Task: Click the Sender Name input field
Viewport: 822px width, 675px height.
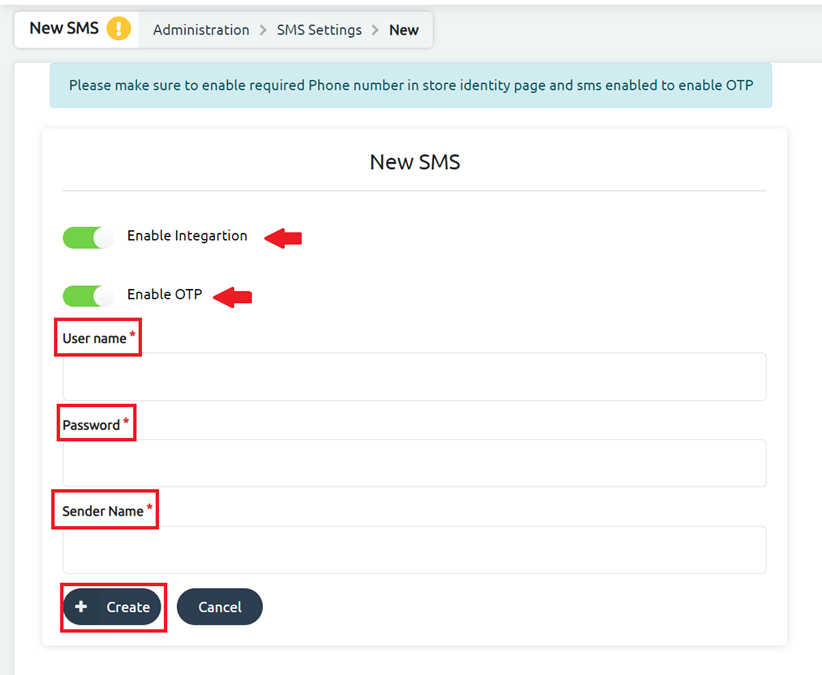Action: [x=415, y=550]
